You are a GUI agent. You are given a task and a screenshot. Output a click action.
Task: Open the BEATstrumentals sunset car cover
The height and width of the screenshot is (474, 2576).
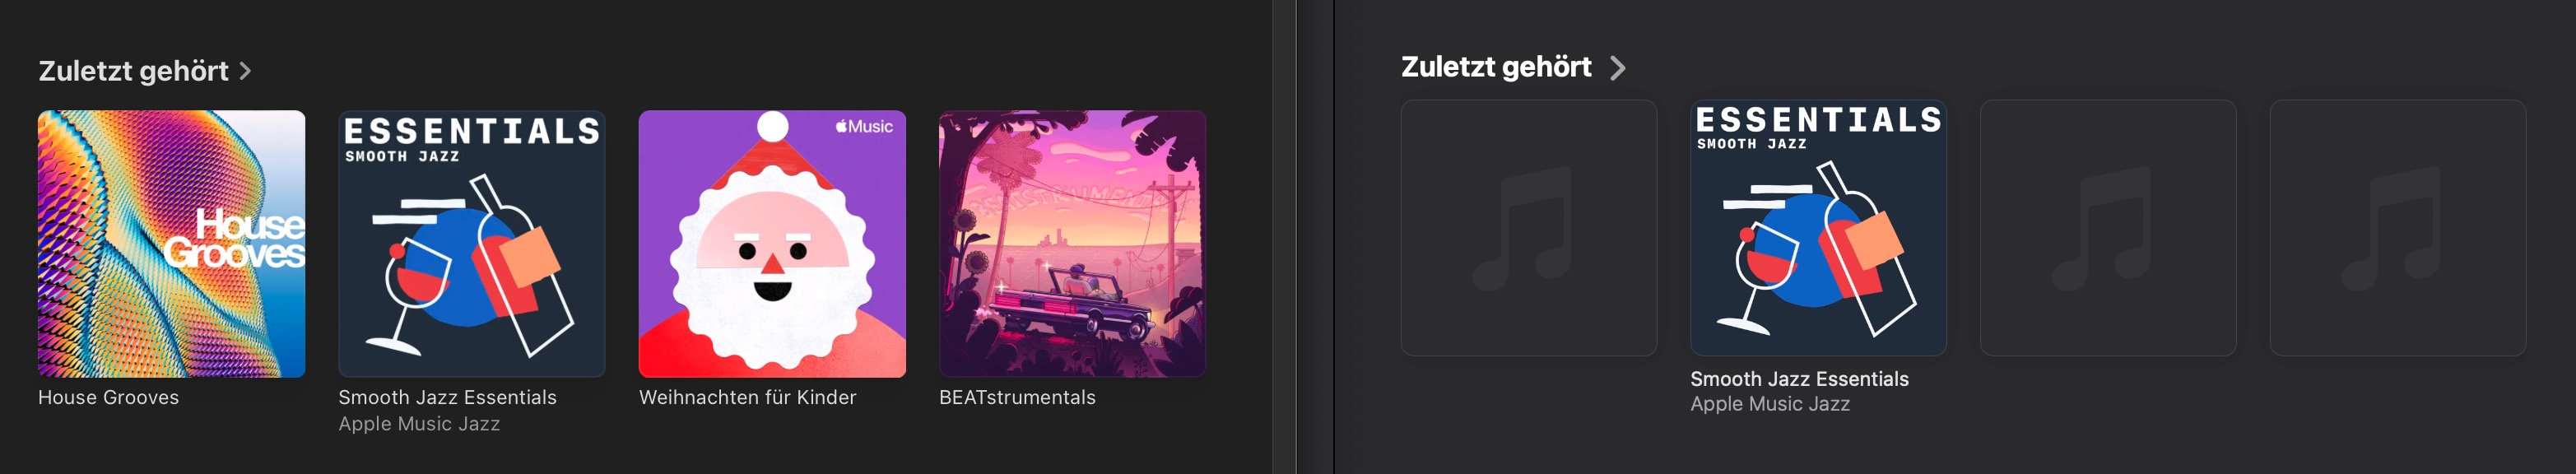tap(1072, 244)
